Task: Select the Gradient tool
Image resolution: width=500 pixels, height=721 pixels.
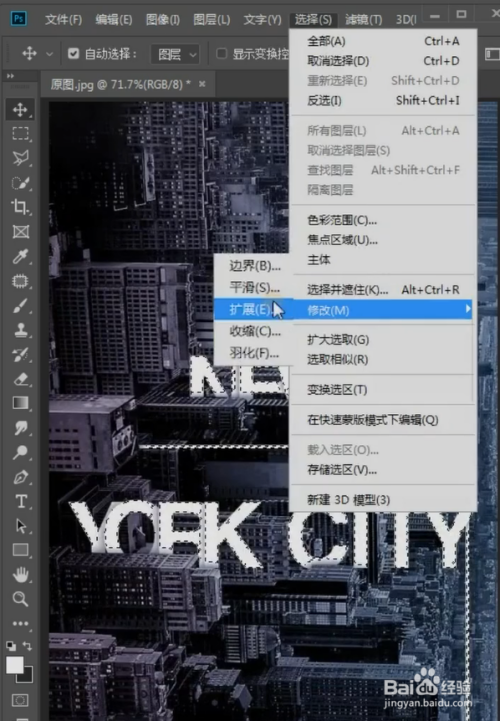Action: click(20, 403)
